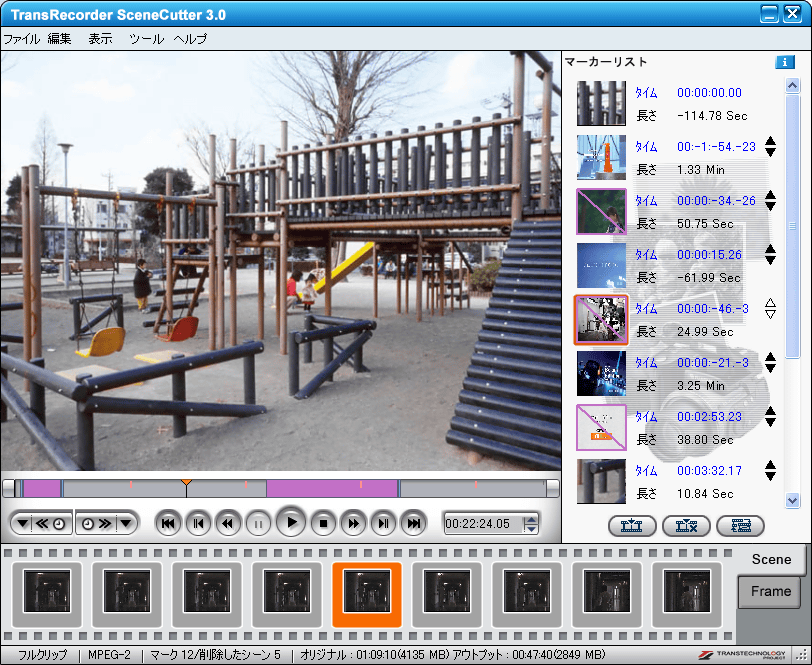Click the マーク 12/削除したシーン 5 status text
The image size is (812, 665).
click(215, 655)
